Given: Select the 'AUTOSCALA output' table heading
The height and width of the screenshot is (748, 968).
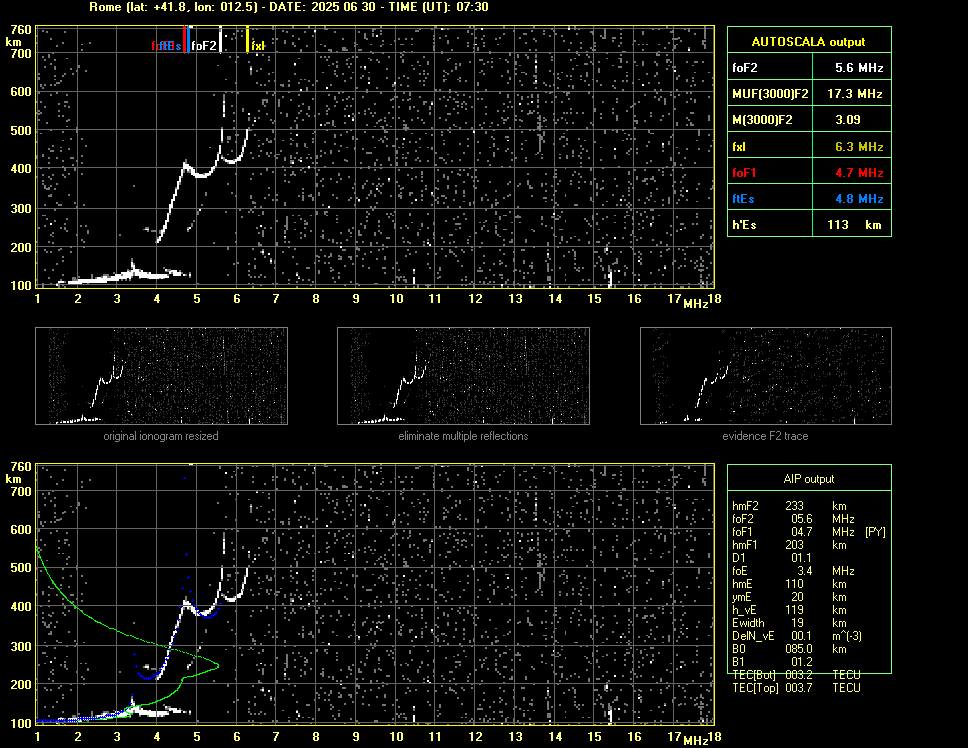Looking at the screenshot, I should pyautogui.click(x=809, y=42).
